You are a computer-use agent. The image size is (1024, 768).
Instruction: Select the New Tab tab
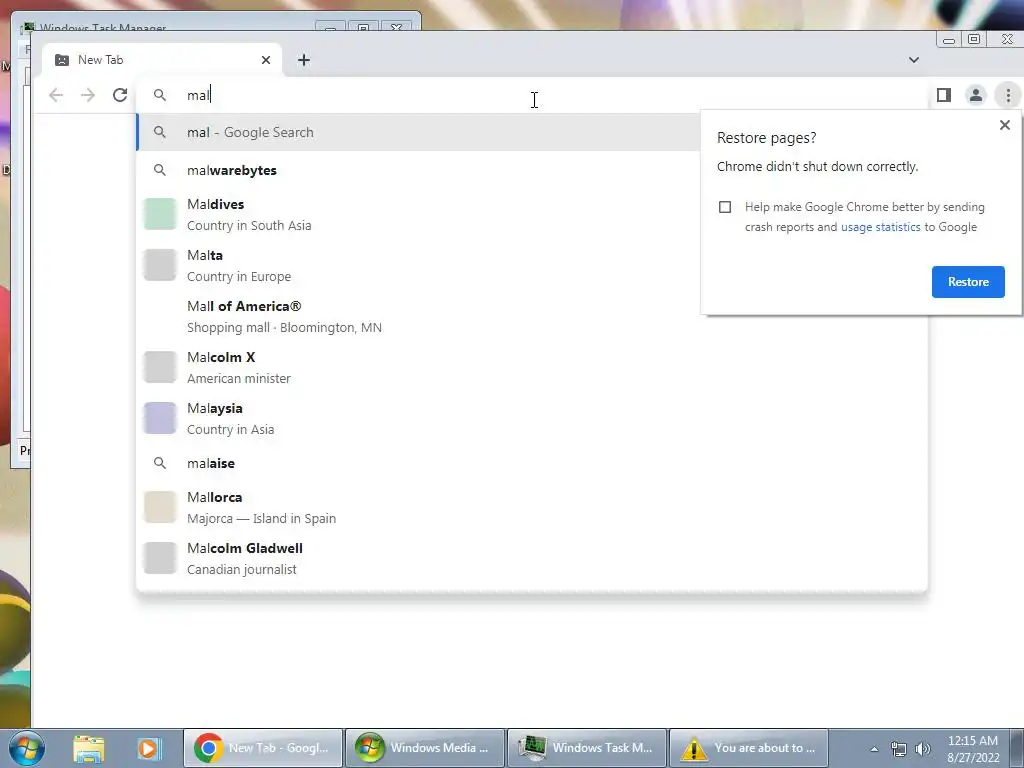(x=162, y=60)
